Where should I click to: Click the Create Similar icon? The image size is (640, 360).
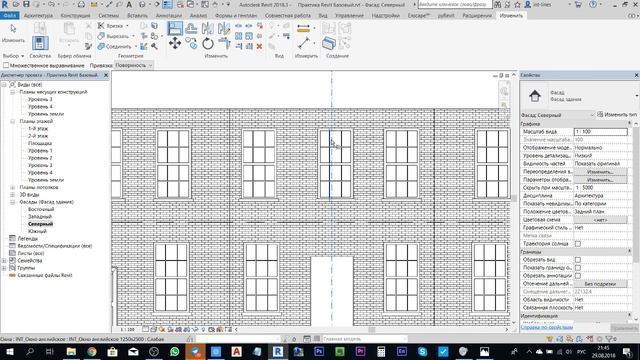click(x=329, y=43)
